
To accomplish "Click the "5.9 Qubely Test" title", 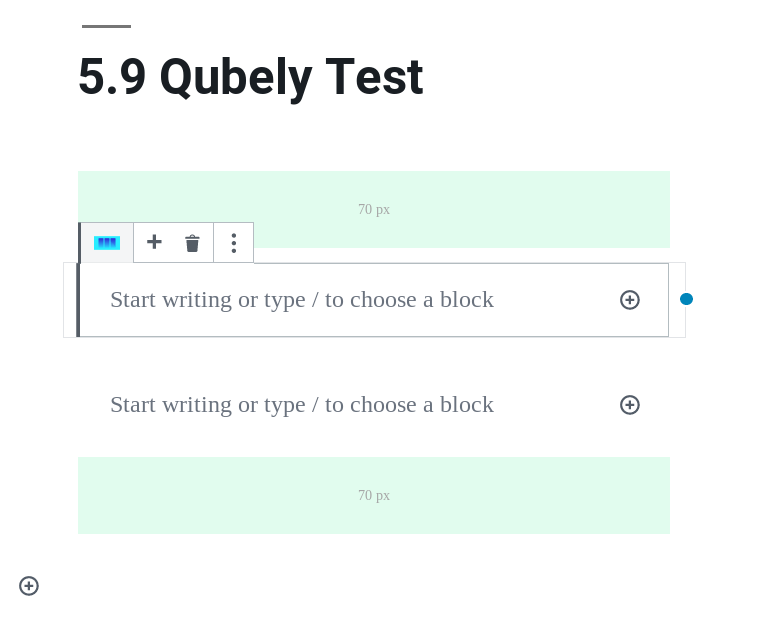I will [x=250, y=77].
